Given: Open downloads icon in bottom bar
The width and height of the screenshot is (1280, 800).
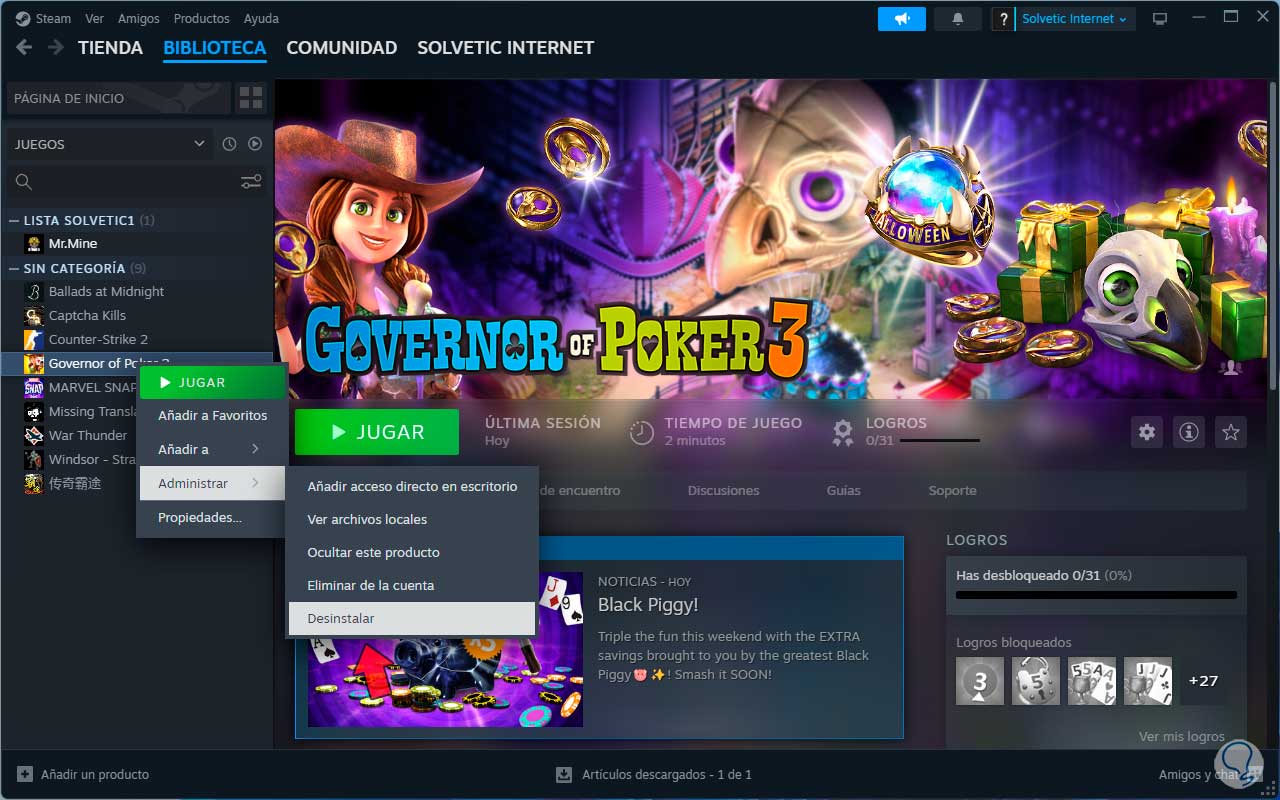Looking at the screenshot, I should [x=564, y=774].
